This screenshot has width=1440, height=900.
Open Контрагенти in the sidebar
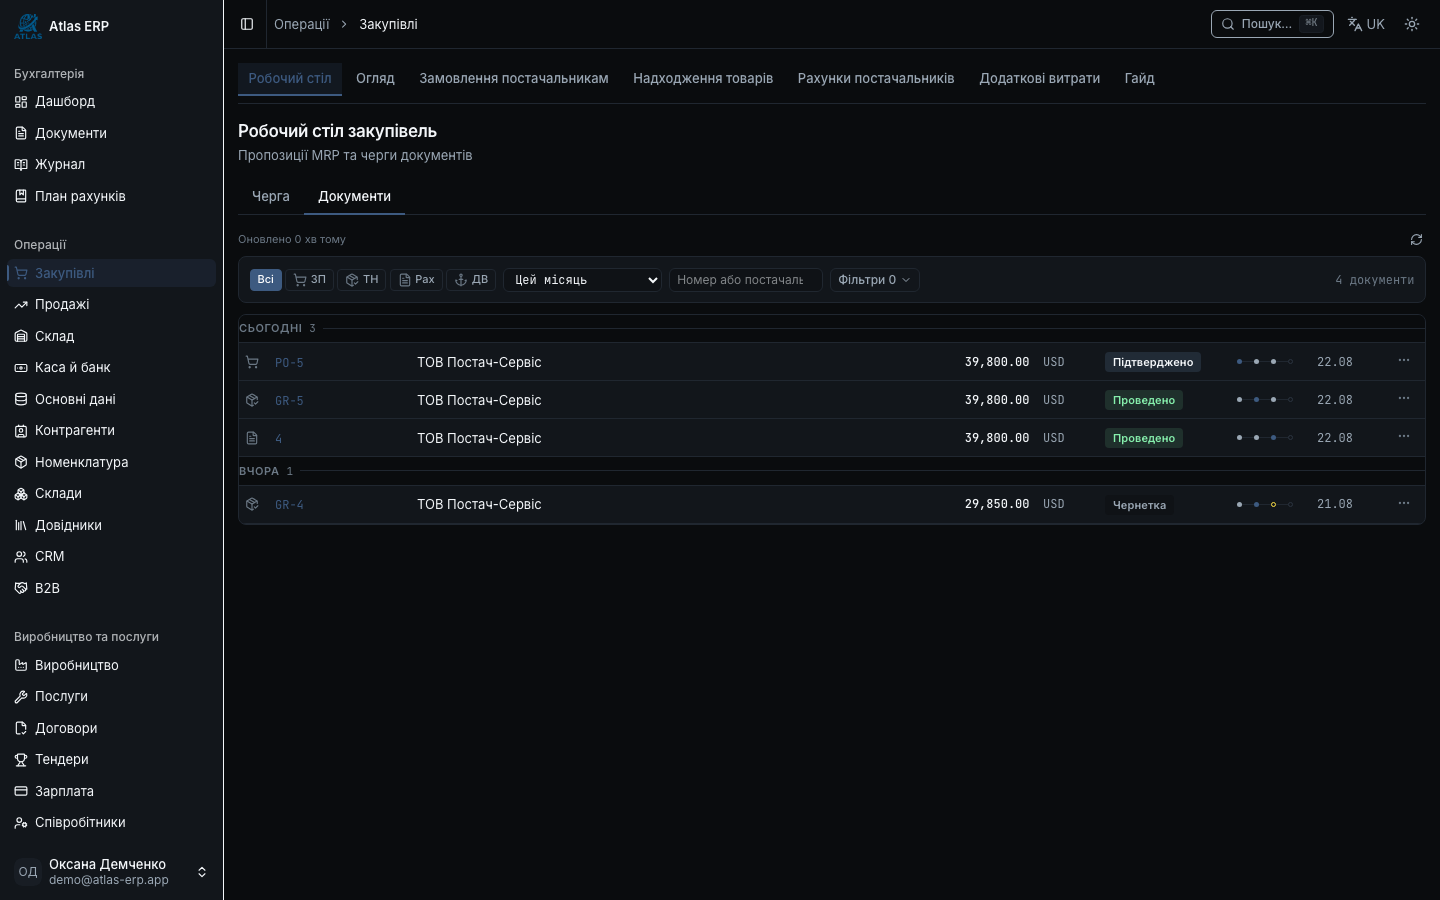(111, 430)
